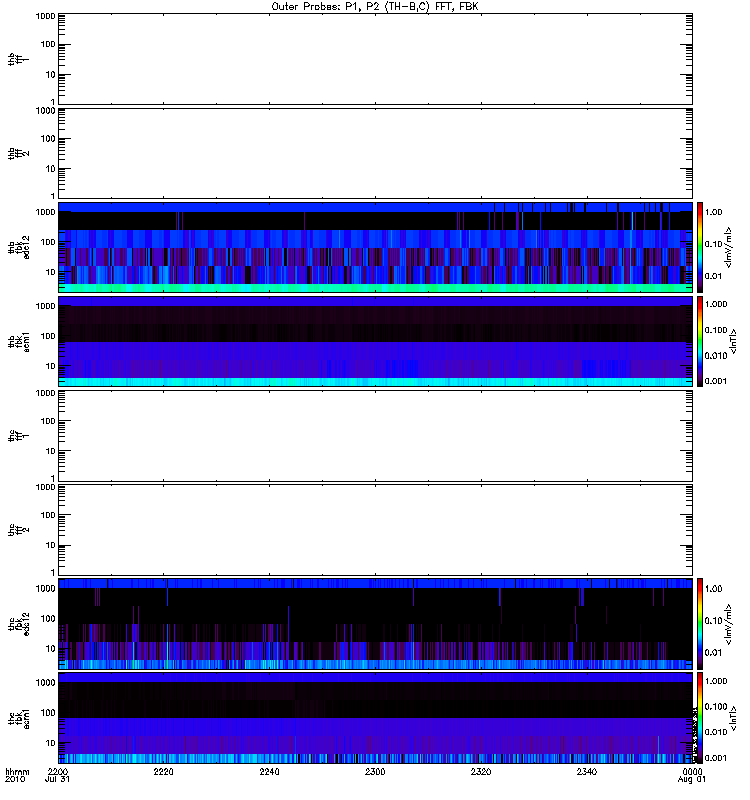Click the 'thb fff 2' y-axis panel label
The image size is (750, 800).
(18, 154)
